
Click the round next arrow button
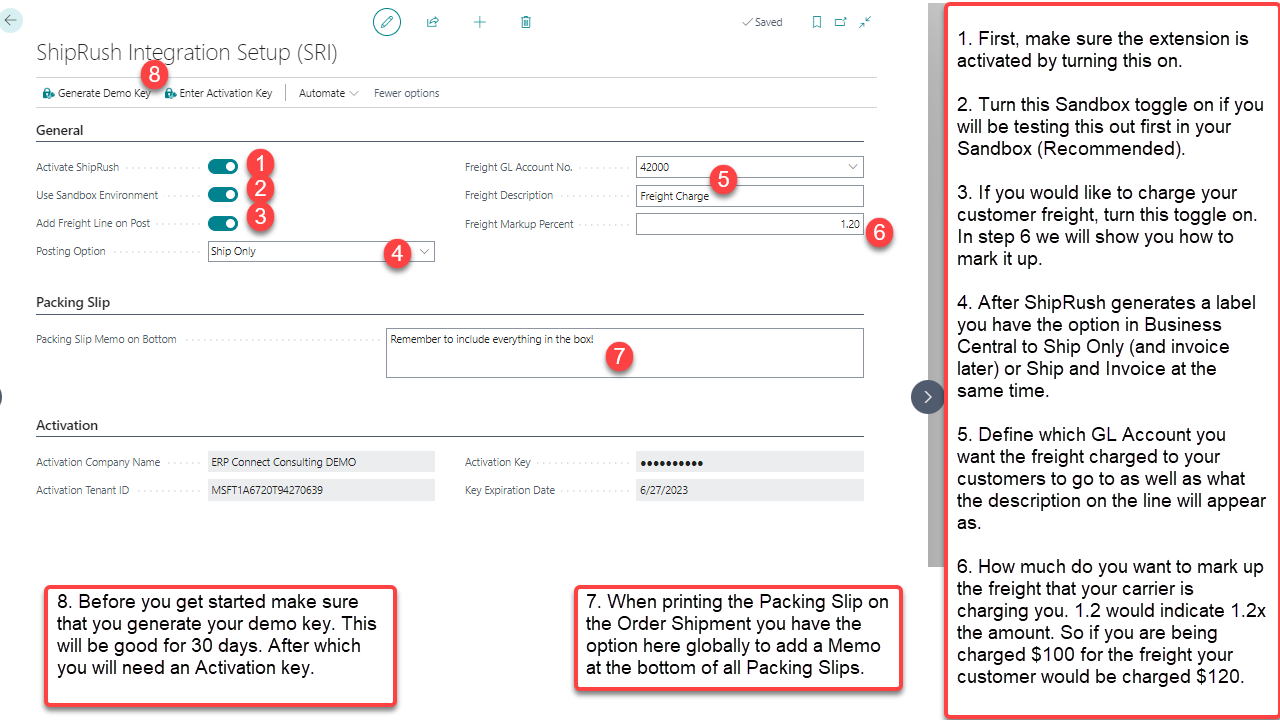click(928, 397)
